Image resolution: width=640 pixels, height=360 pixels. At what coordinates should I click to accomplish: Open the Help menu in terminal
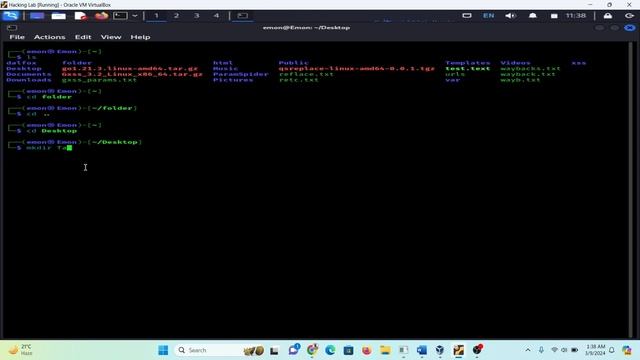[140, 37]
